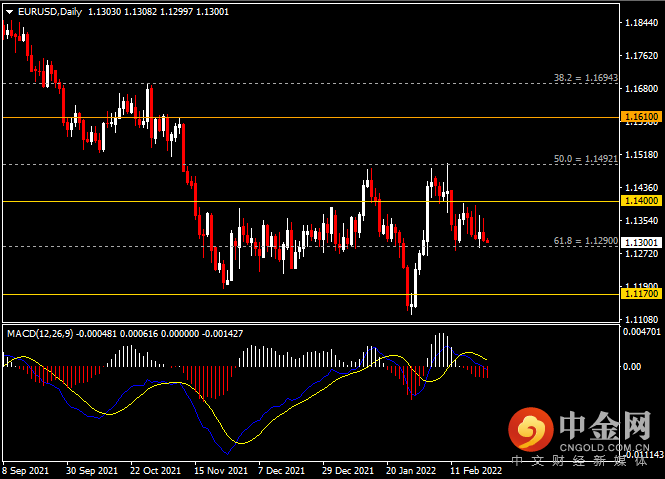Select the orange 1.16100 price tag
This screenshot has height=479, width=665.
[641, 116]
